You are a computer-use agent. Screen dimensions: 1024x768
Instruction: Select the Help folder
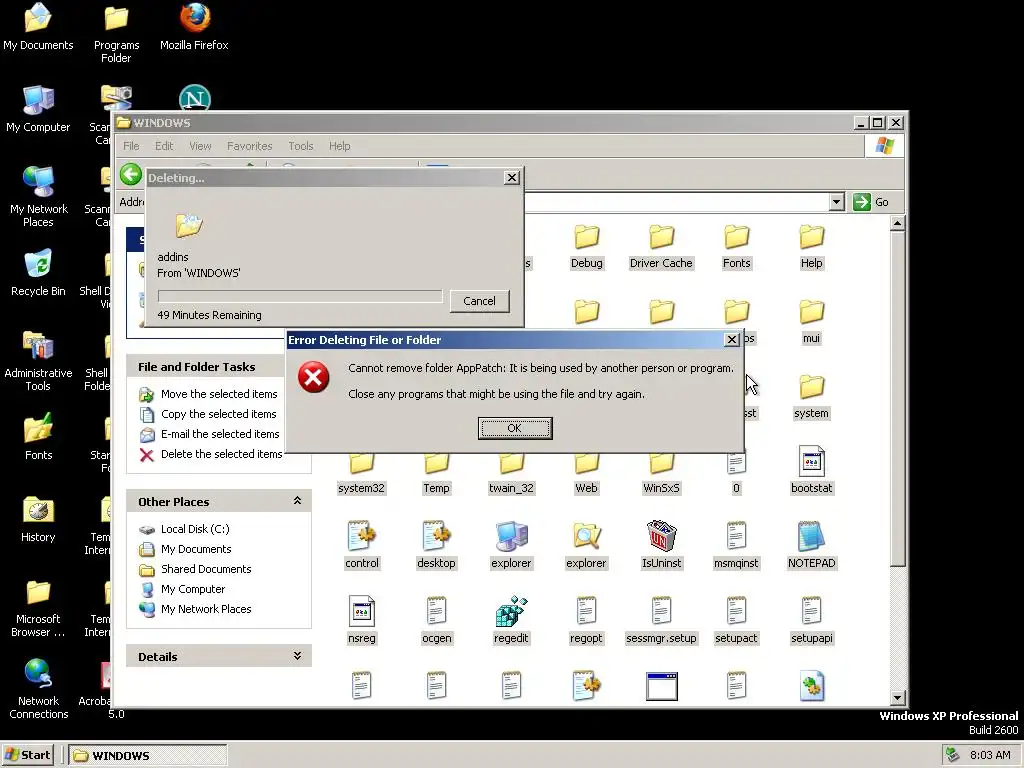[811, 247]
